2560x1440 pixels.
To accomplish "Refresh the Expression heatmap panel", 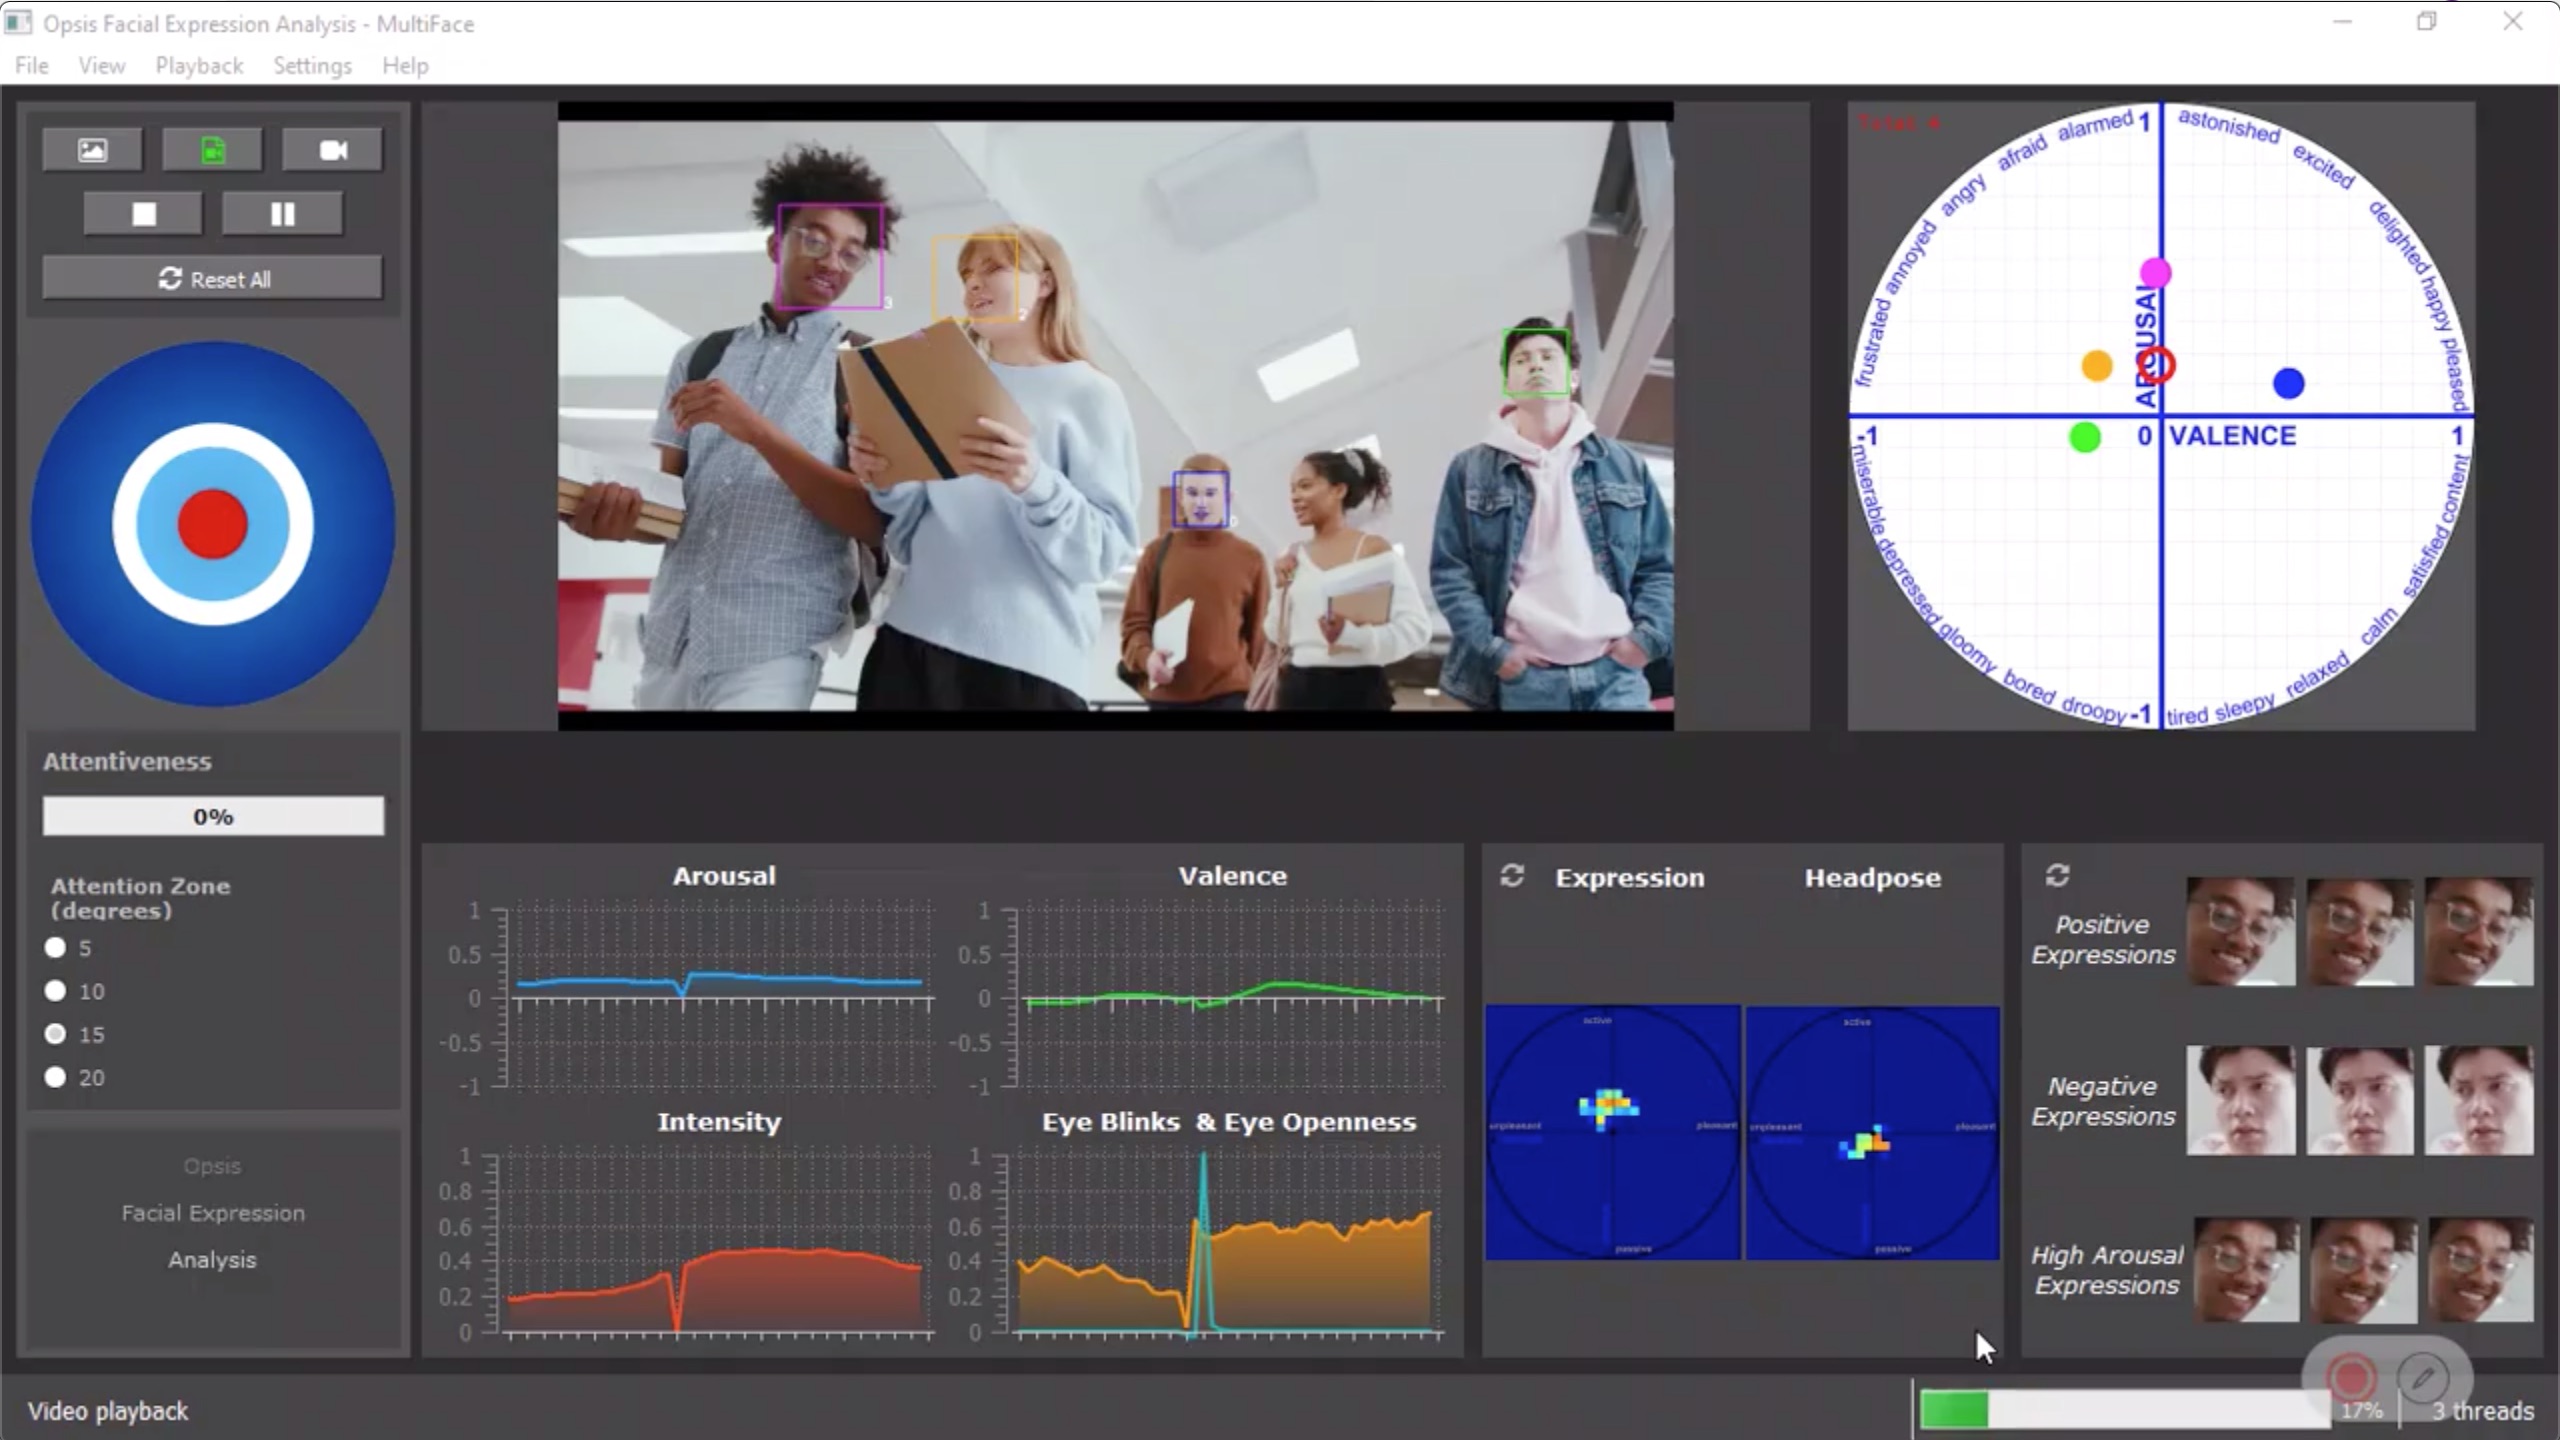I will coord(1511,876).
